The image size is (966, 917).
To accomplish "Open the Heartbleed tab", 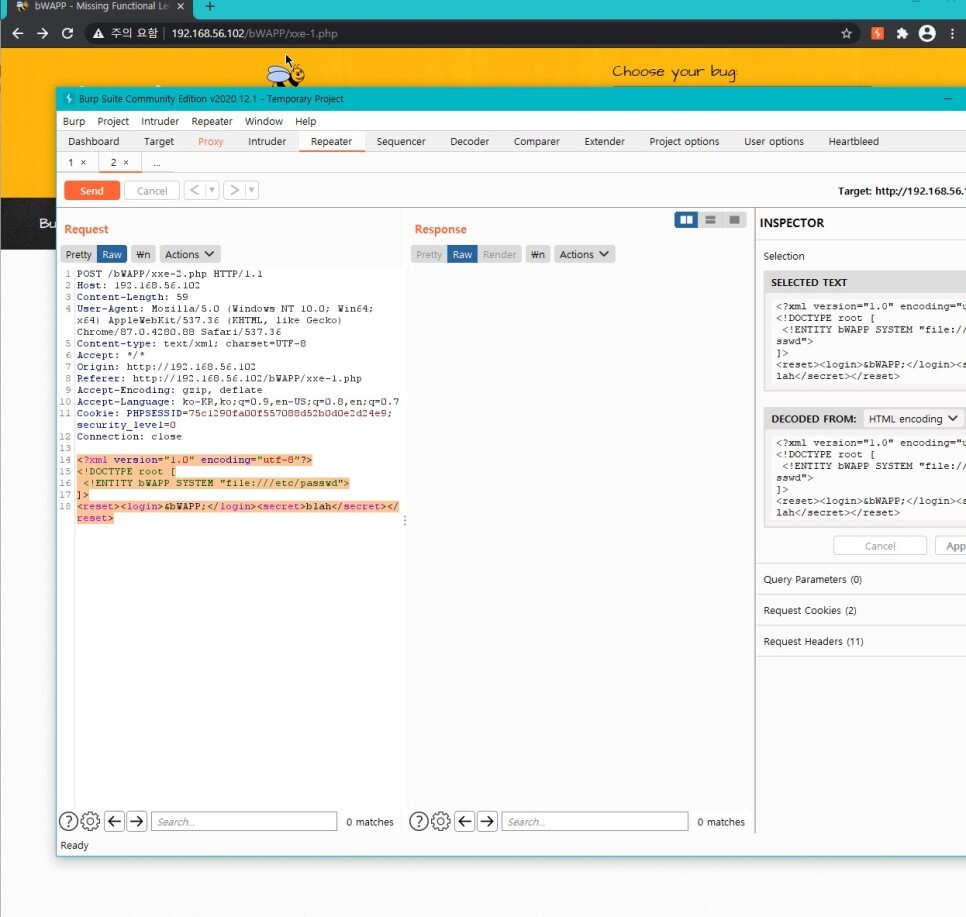I will click(853, 141).
